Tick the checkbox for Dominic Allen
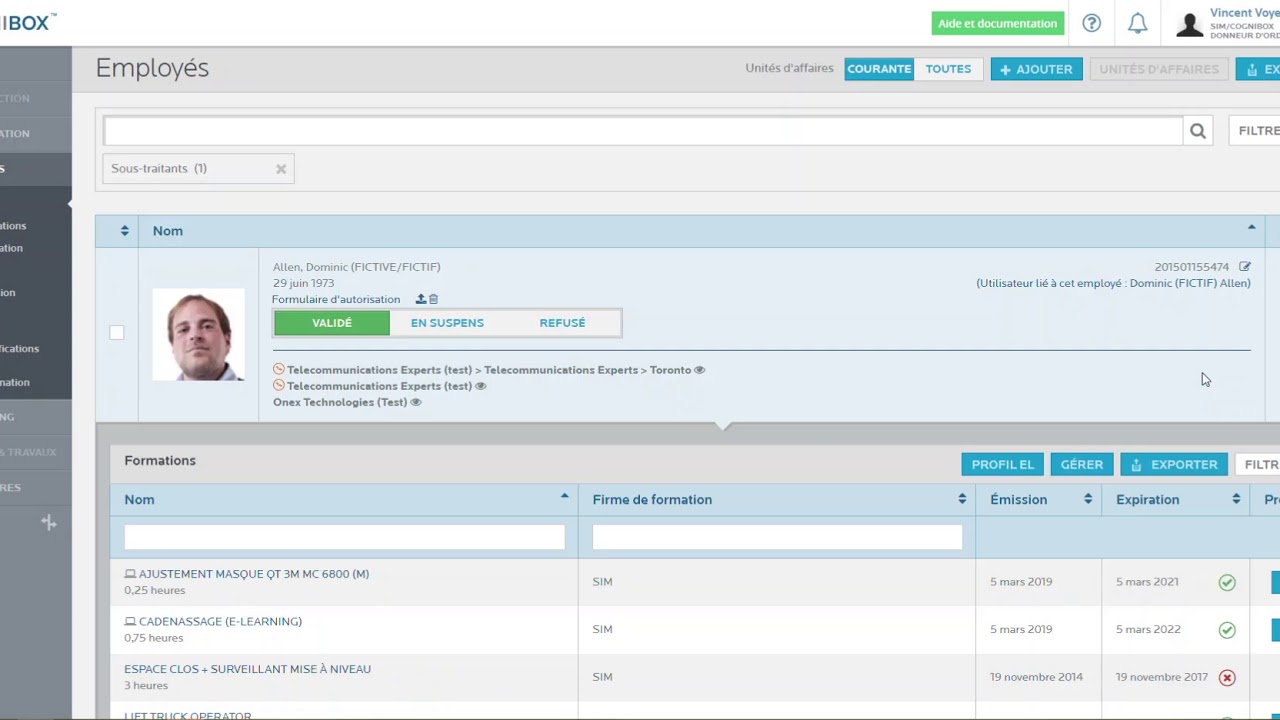Image resolution: width=1280 pixels, height=720 pixels. (x=117, y=333)
